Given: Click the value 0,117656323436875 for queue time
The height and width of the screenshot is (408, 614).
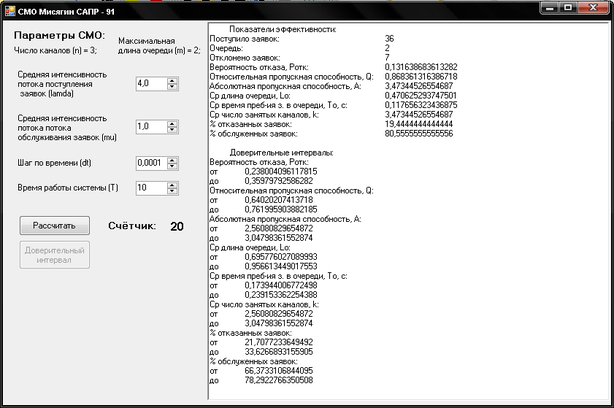Looking at the screenshot, I should (421, 105).
